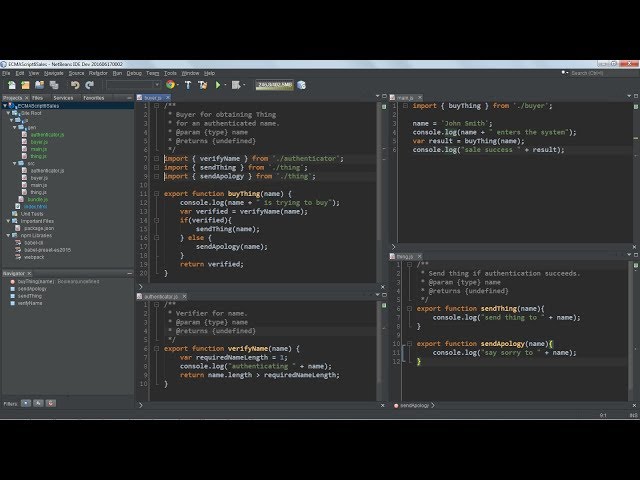Open the File menu
The image size is (640, 480).
pos(6,73)
